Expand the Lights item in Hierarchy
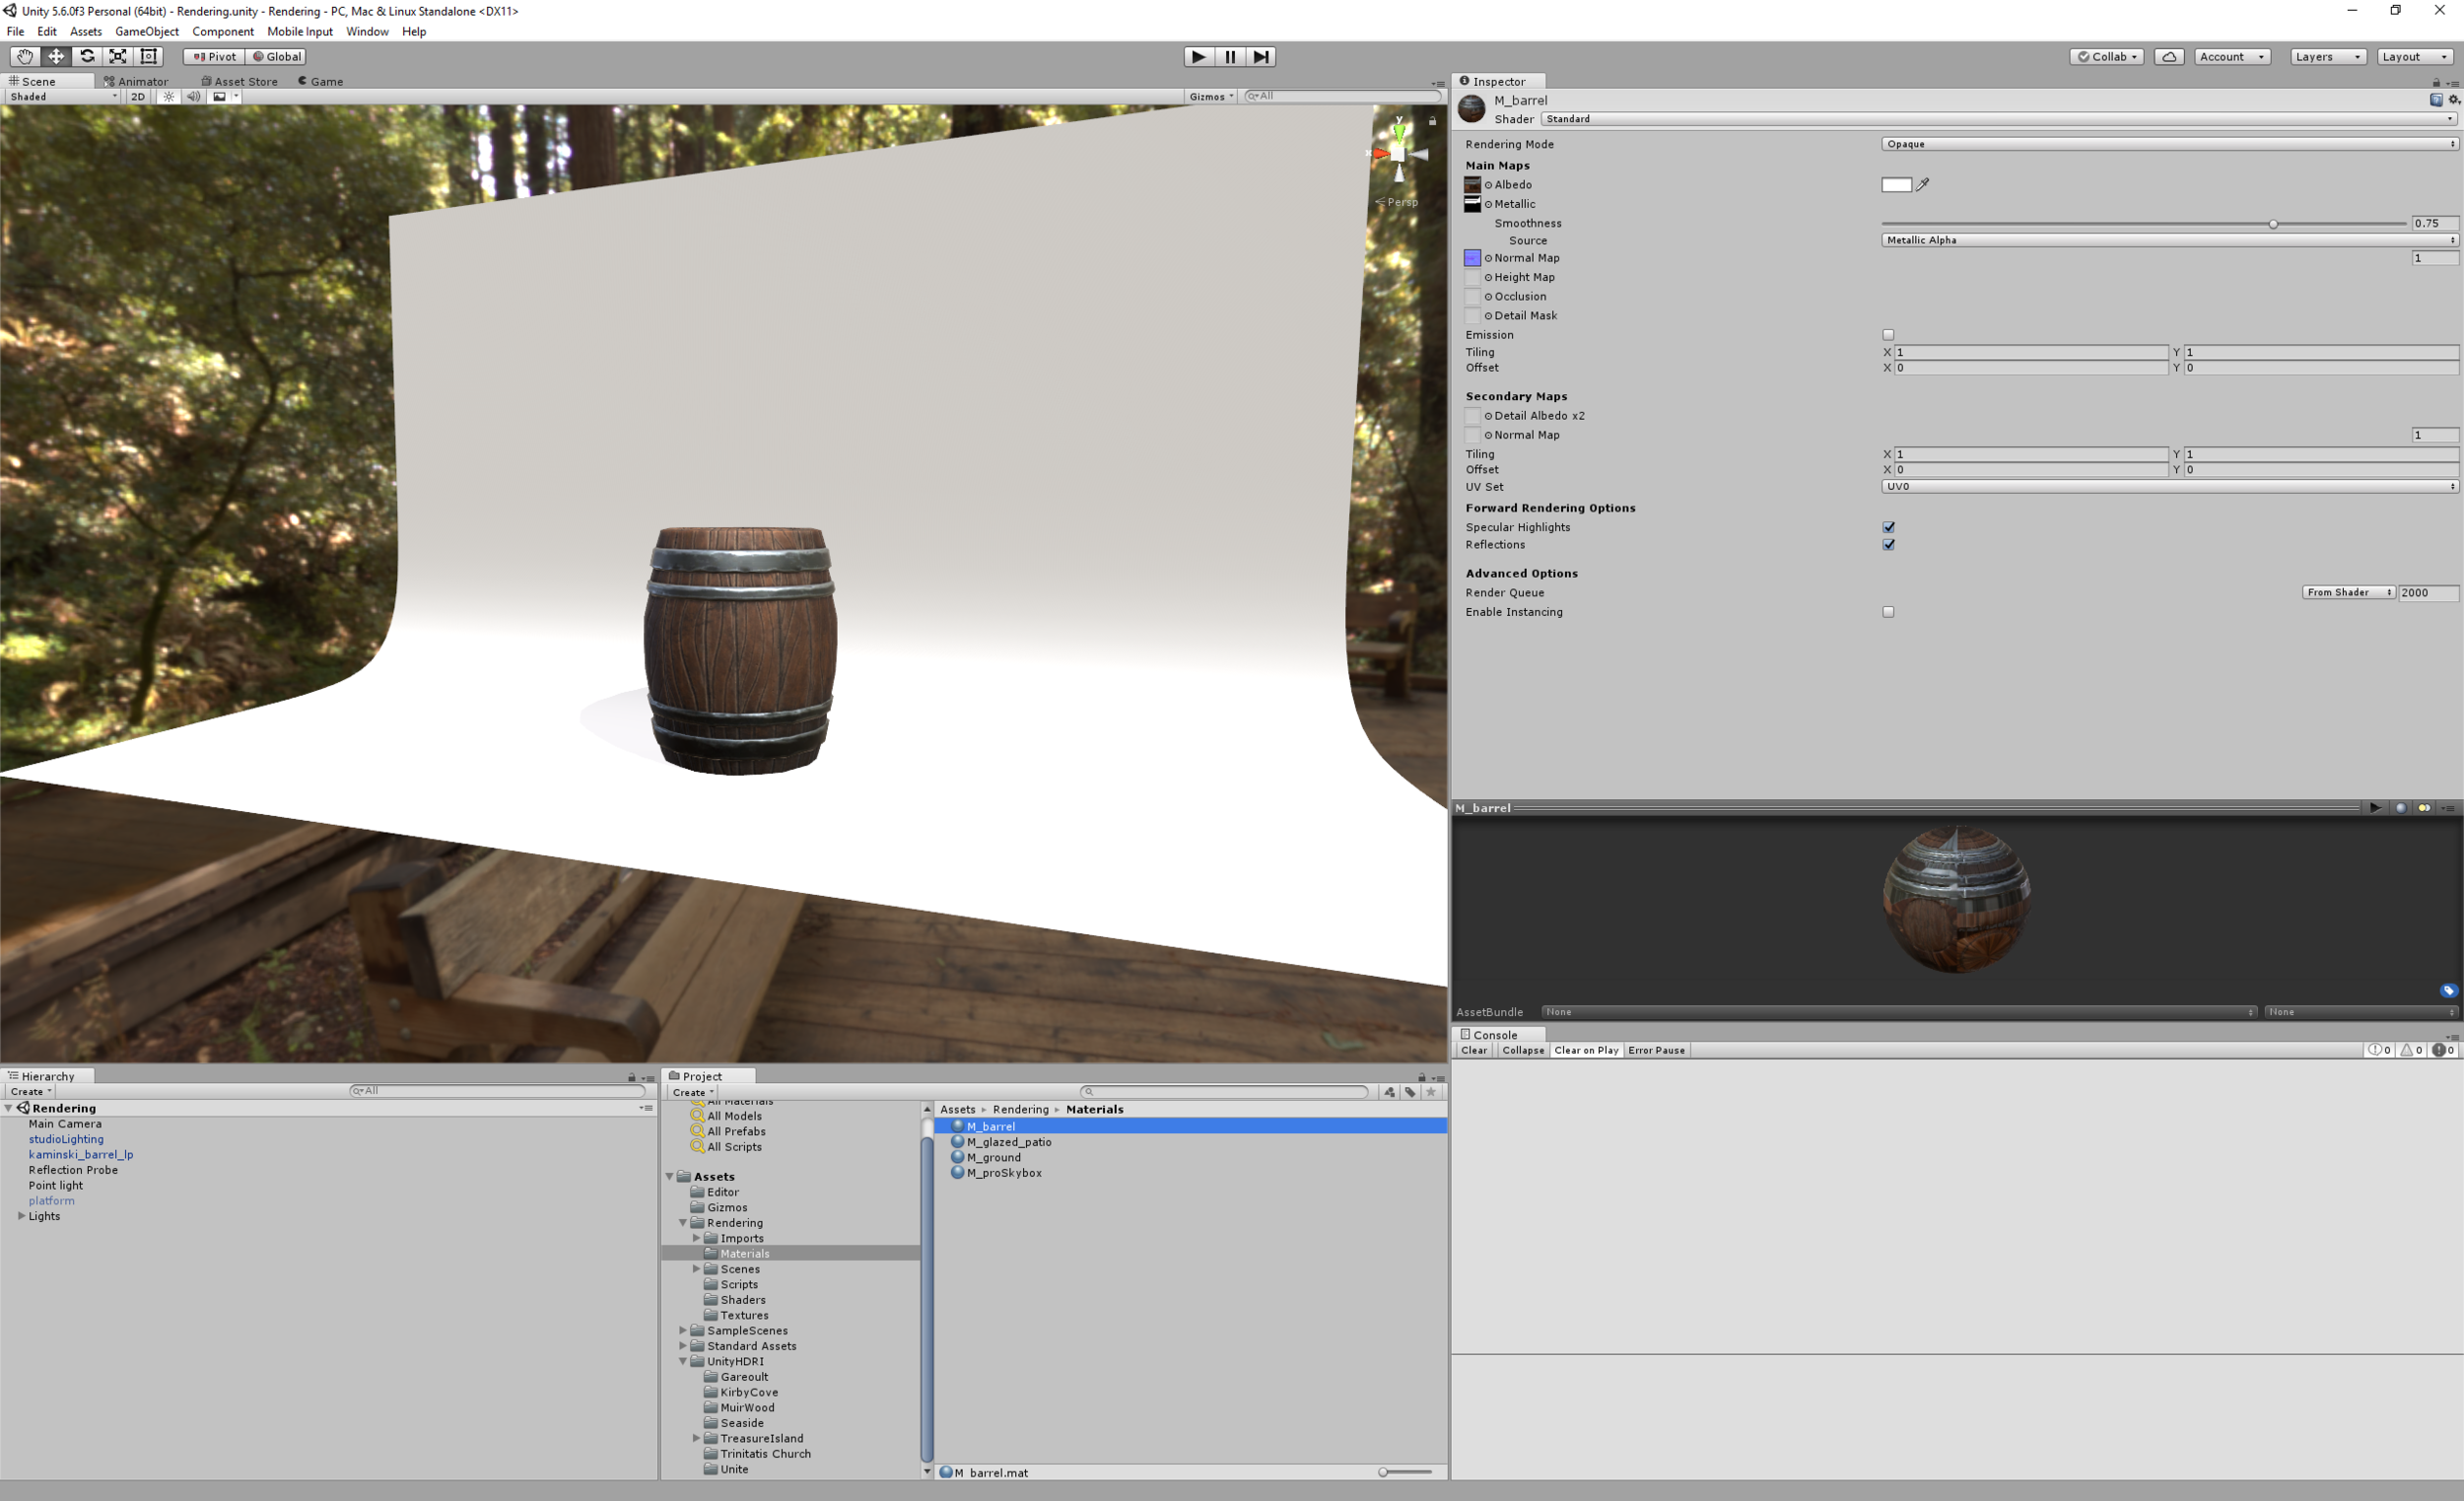The image size is (2464, 1501). [x=22, y=1216]
